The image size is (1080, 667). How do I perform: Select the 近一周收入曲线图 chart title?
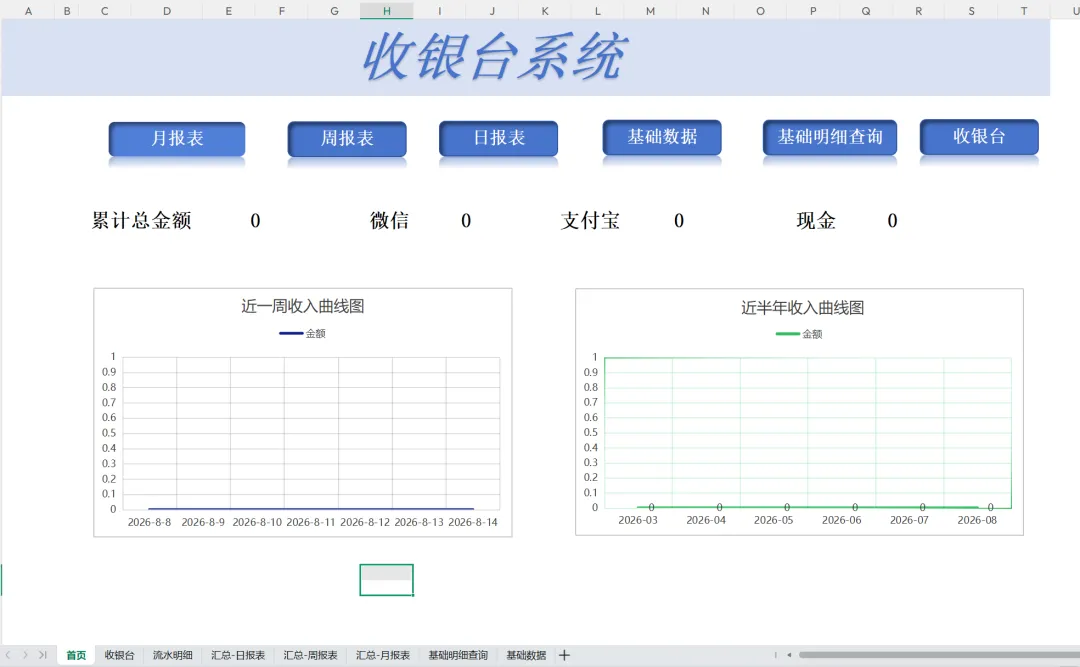pos(302,306)
